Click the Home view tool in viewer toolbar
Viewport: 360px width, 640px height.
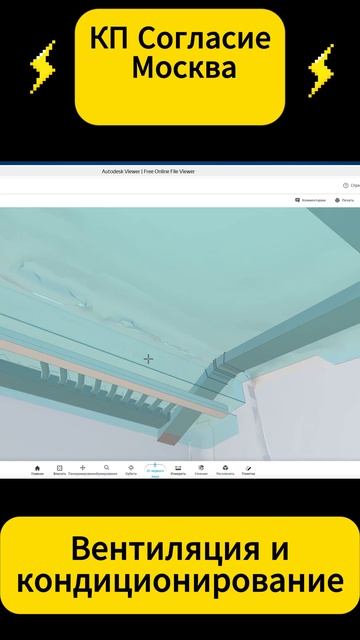click(x=37, y=470)
